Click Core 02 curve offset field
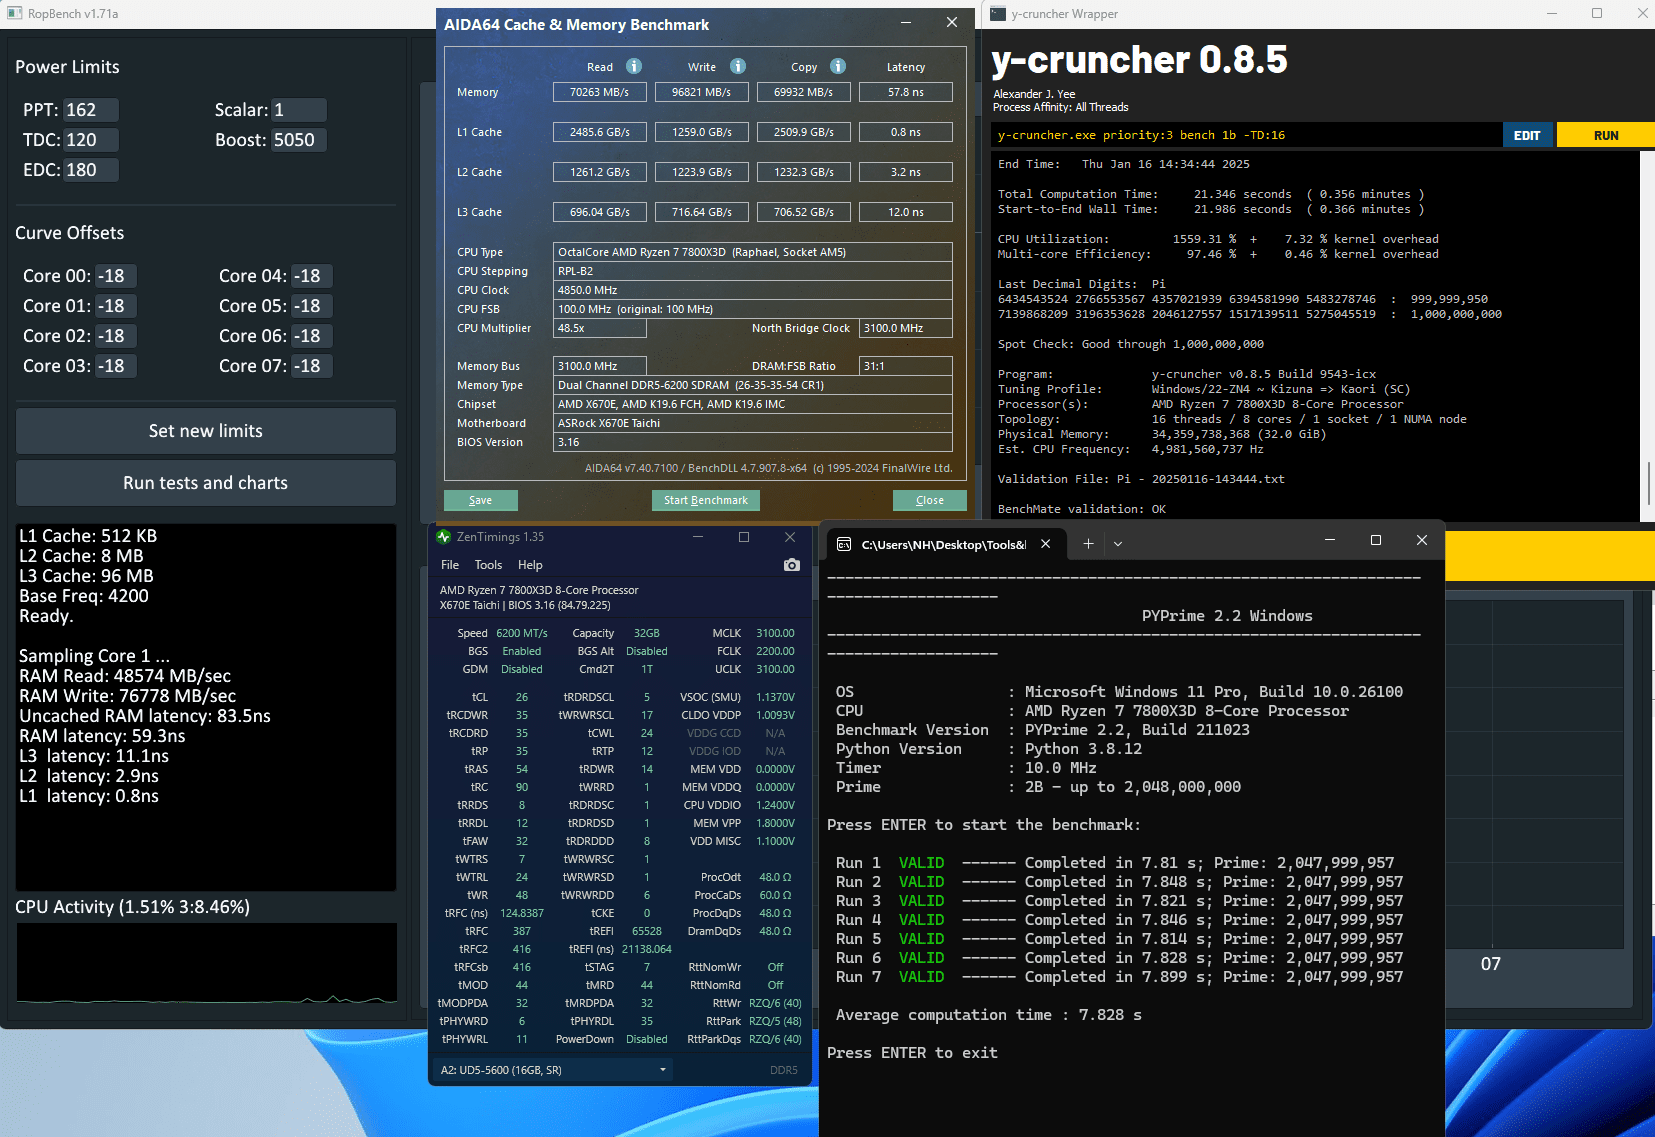 point(116,336)
